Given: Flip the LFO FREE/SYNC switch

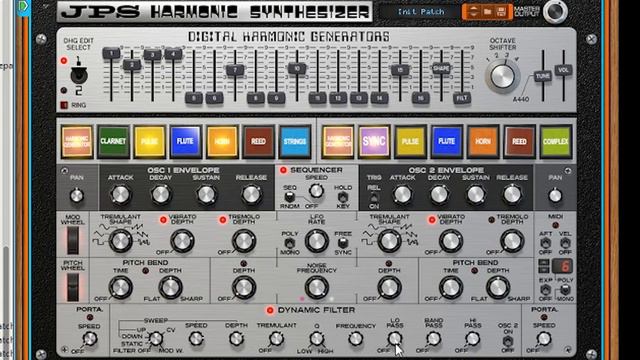Looking at the screenshot, I should pos(343,243).
